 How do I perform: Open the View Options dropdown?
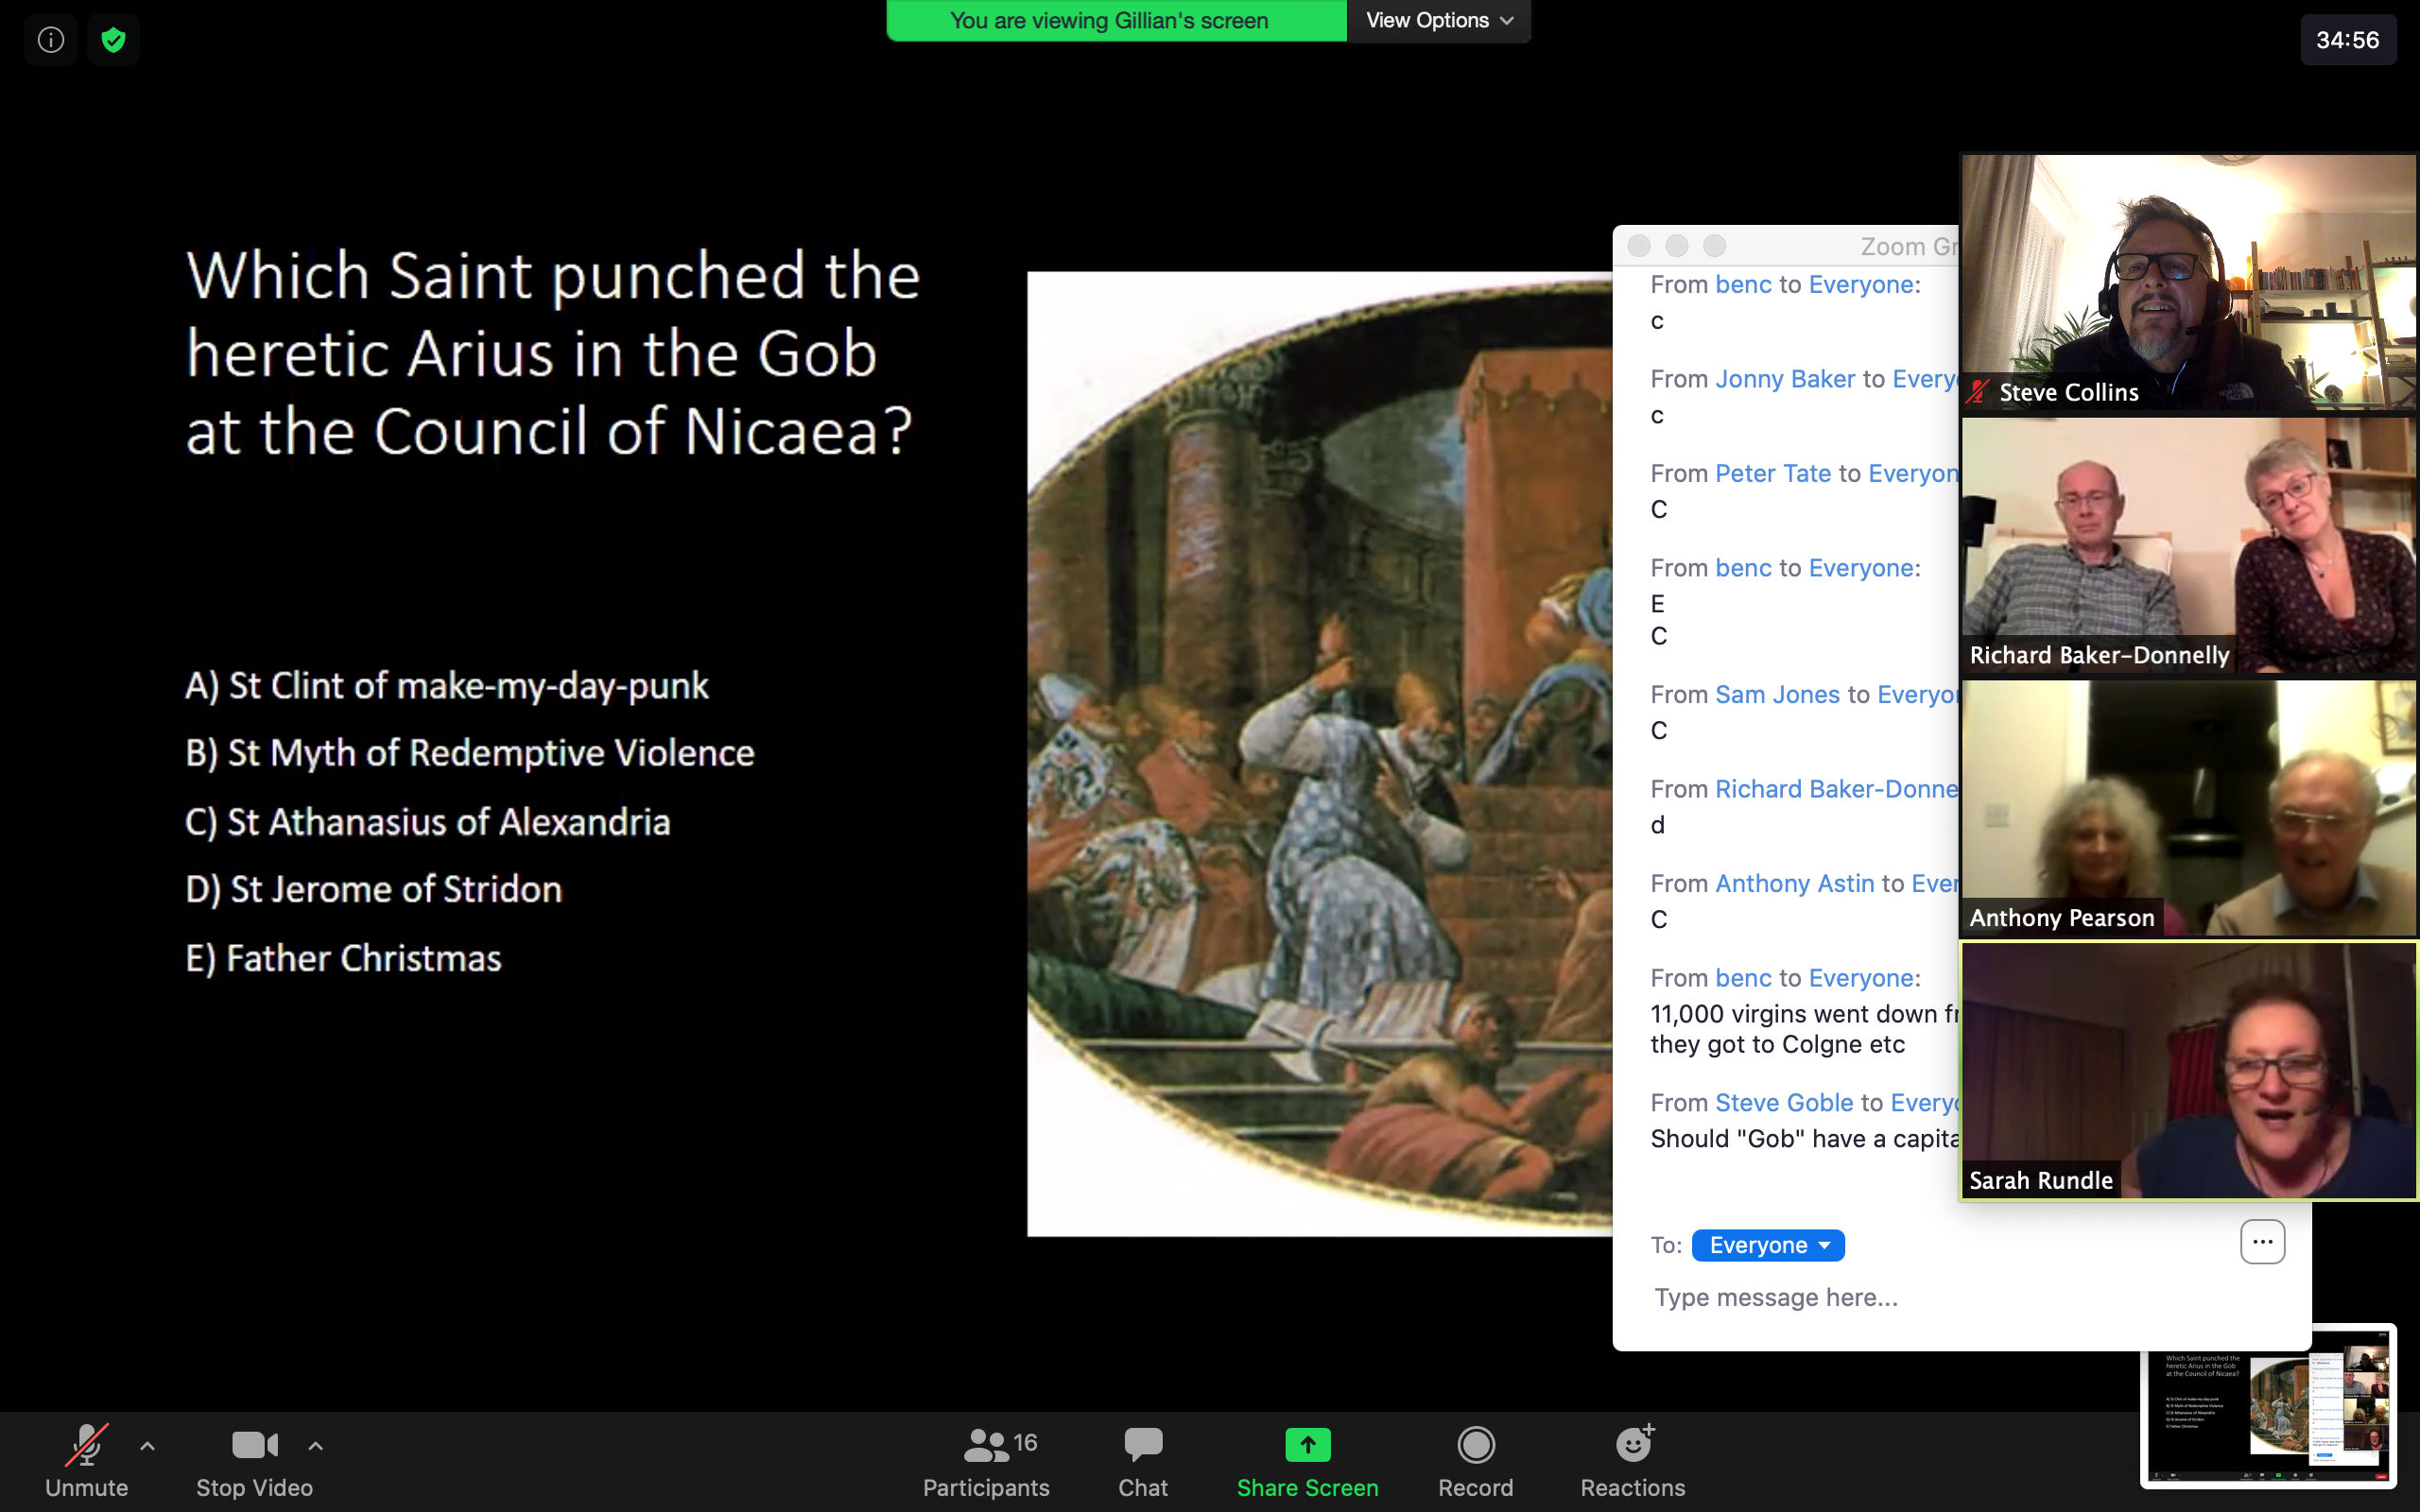pos(1438,20)
